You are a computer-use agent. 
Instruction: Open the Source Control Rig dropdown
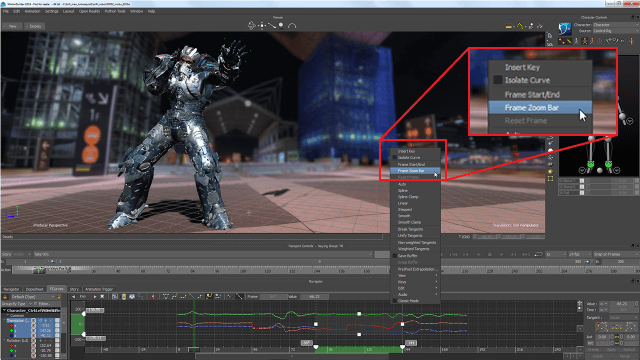click(x=616, y=31)
